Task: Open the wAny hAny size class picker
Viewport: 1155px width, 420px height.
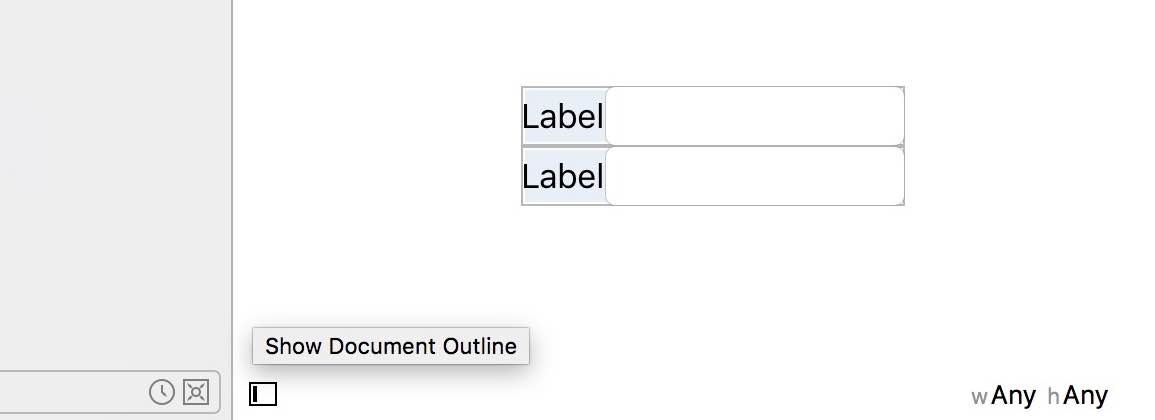Action: (x=1039, y=396)
